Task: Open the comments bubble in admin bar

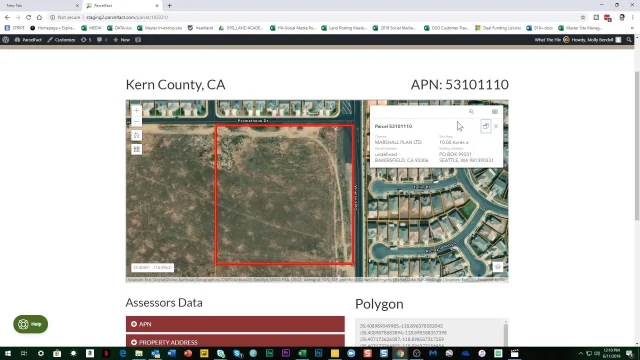Action: 102,40
